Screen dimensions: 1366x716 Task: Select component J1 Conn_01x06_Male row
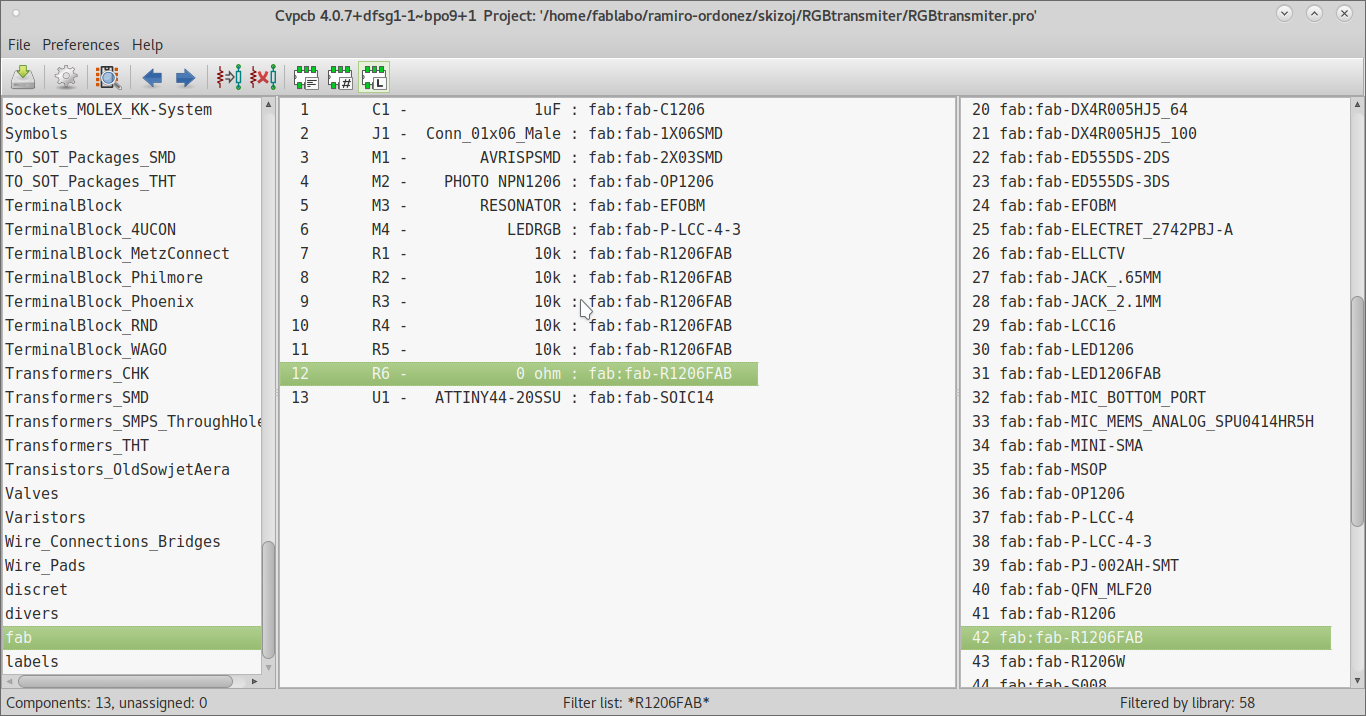pos(519,133)
